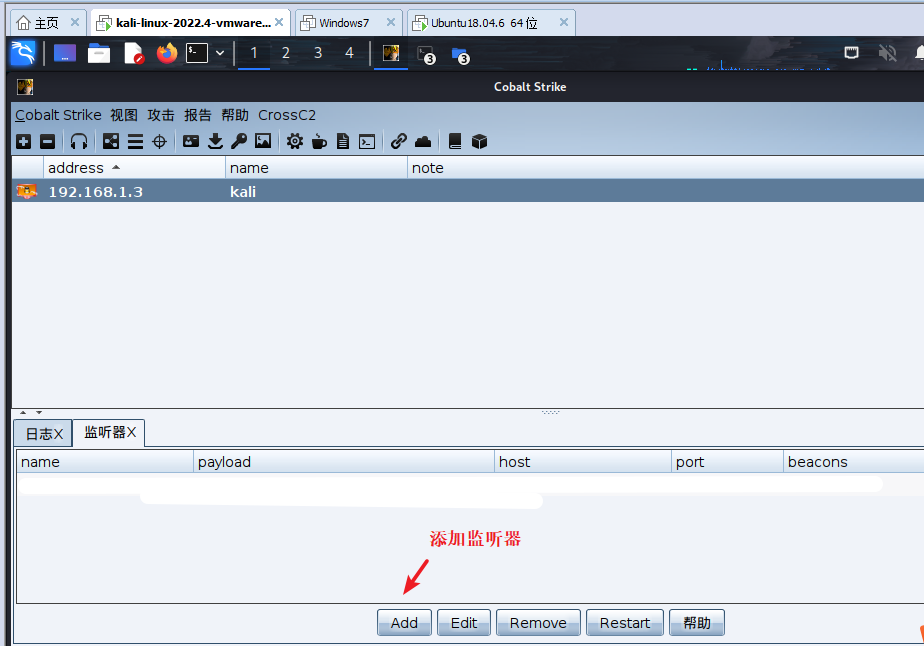
Task: Click muted volume icon in system tray
Action: [887, 53]
